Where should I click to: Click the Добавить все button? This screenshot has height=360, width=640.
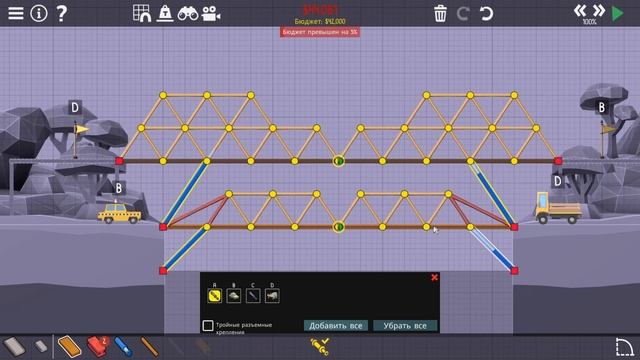coord(336,326)
